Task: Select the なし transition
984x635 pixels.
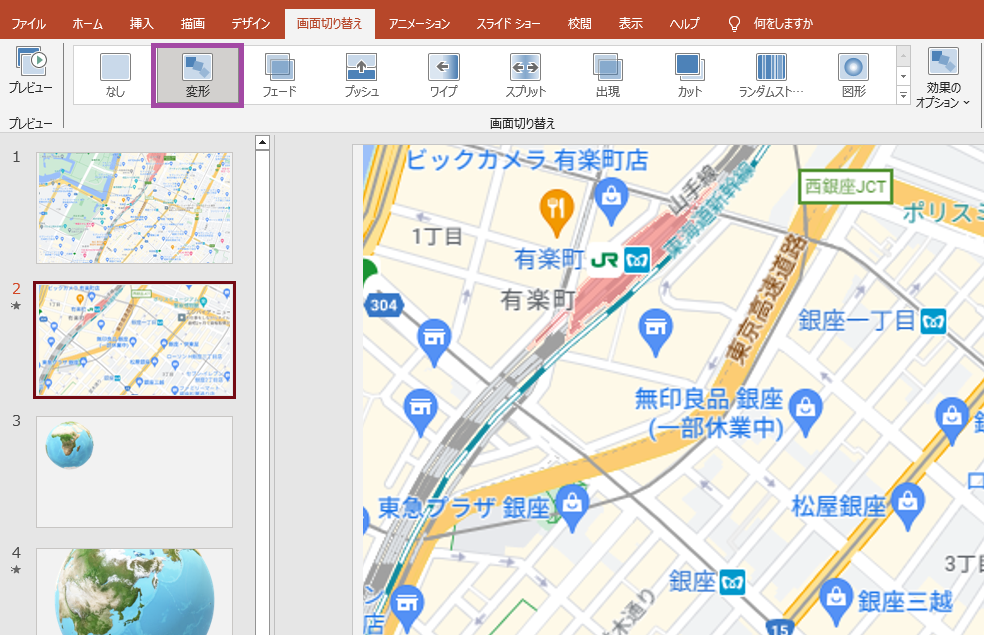Action: [115, 75]
